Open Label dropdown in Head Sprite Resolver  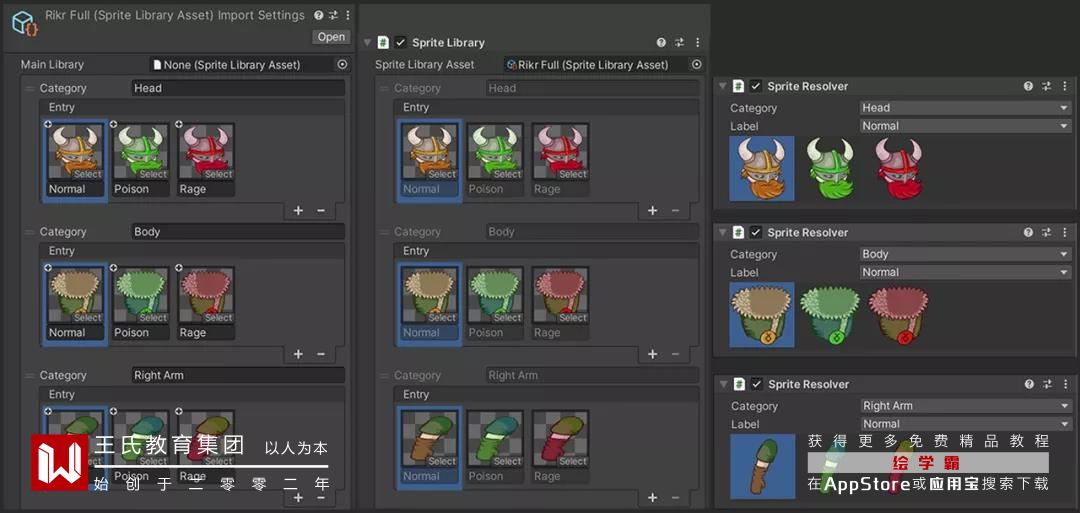965,126
